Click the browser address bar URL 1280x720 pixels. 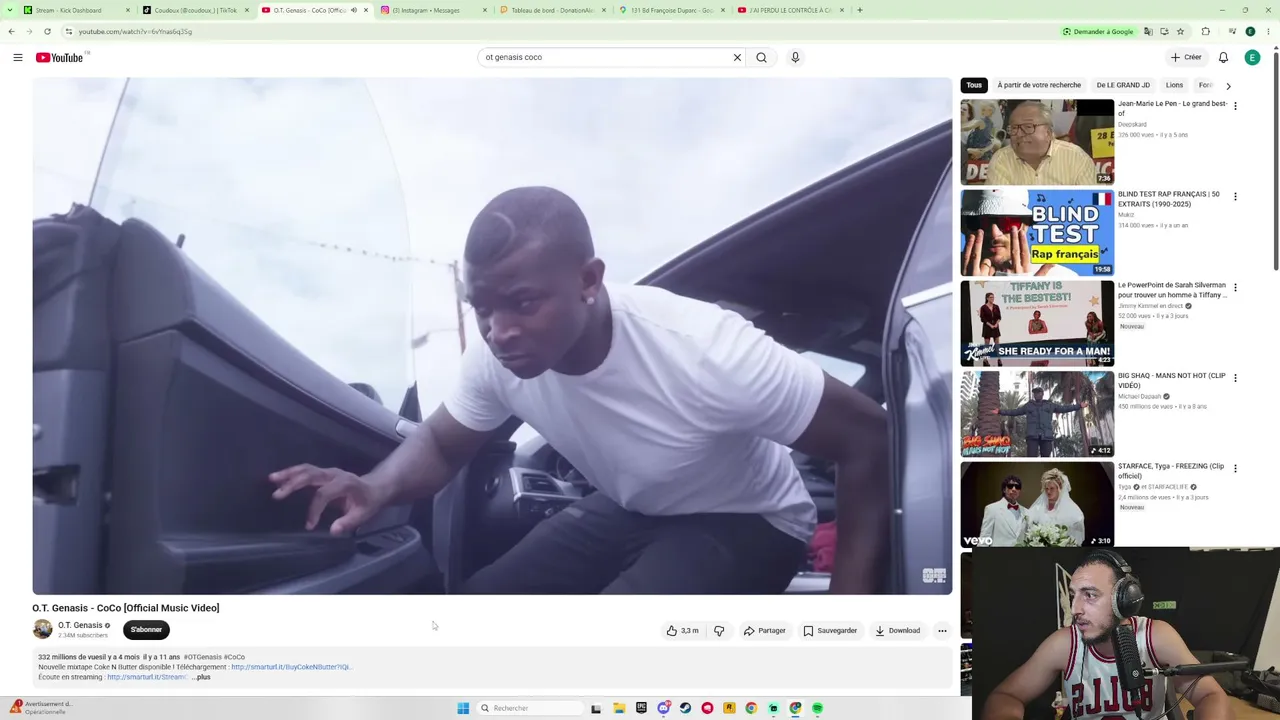coord(135,31)
